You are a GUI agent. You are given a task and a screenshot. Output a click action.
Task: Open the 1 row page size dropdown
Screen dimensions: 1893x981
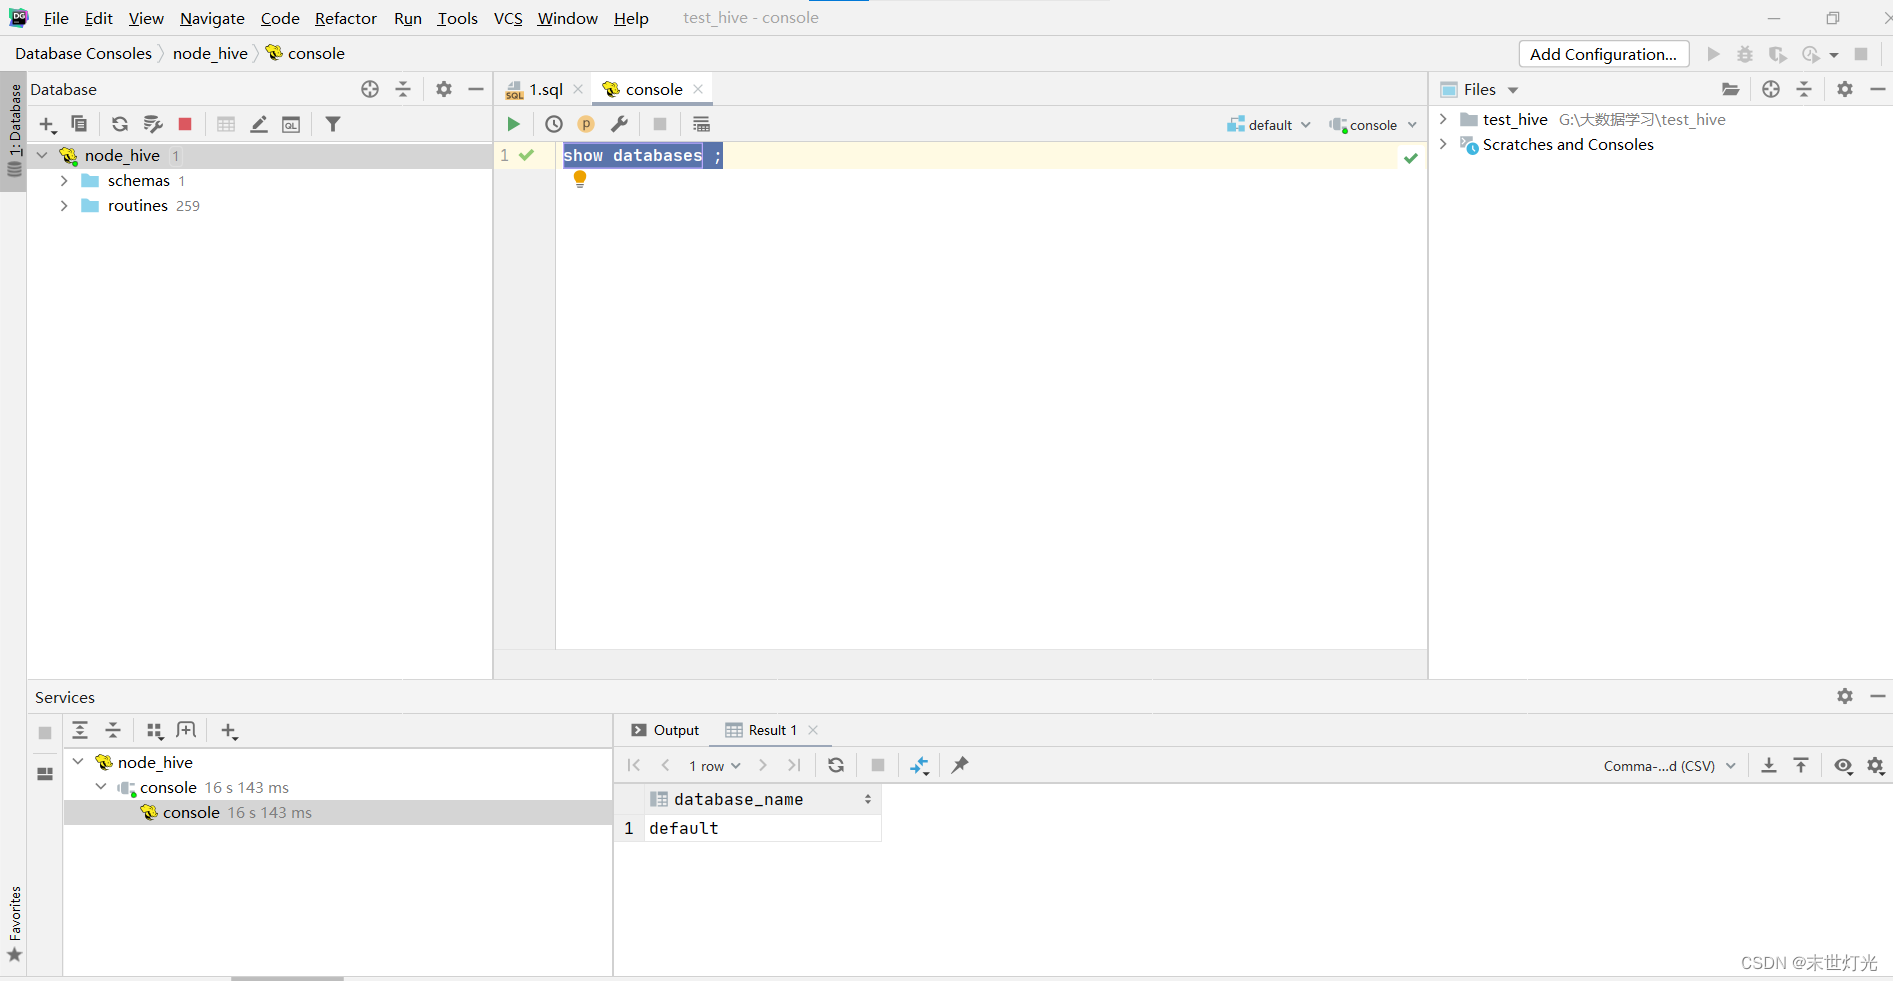[714, 766]
